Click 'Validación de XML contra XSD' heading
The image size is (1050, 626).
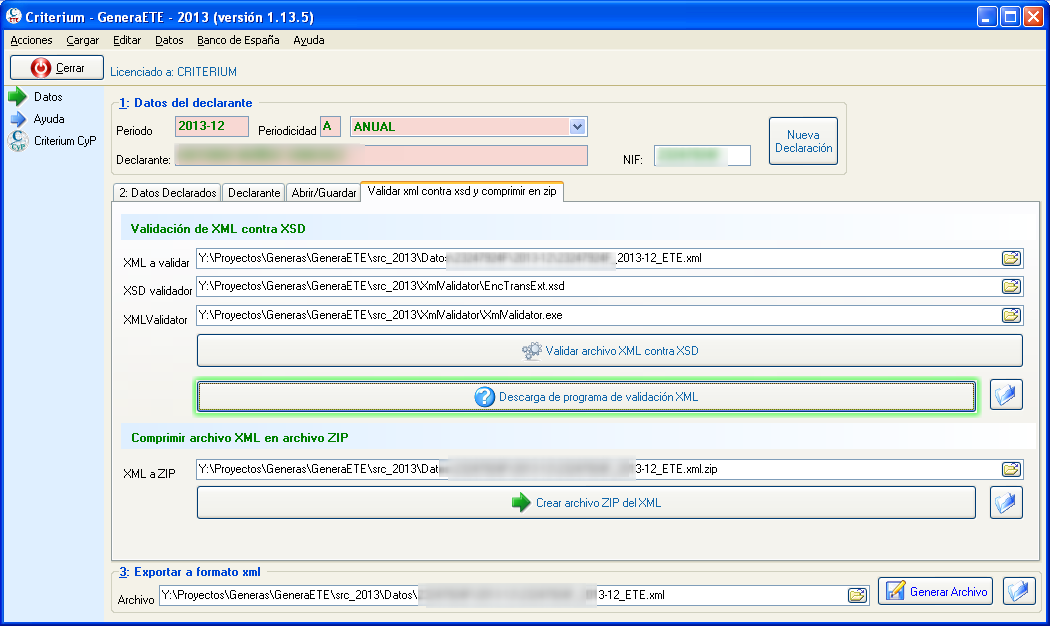(218, 229)
